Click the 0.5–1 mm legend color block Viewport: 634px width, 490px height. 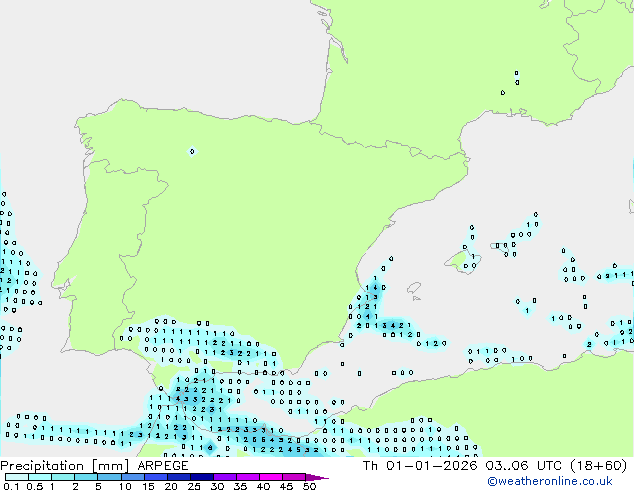tap(40, 477)
